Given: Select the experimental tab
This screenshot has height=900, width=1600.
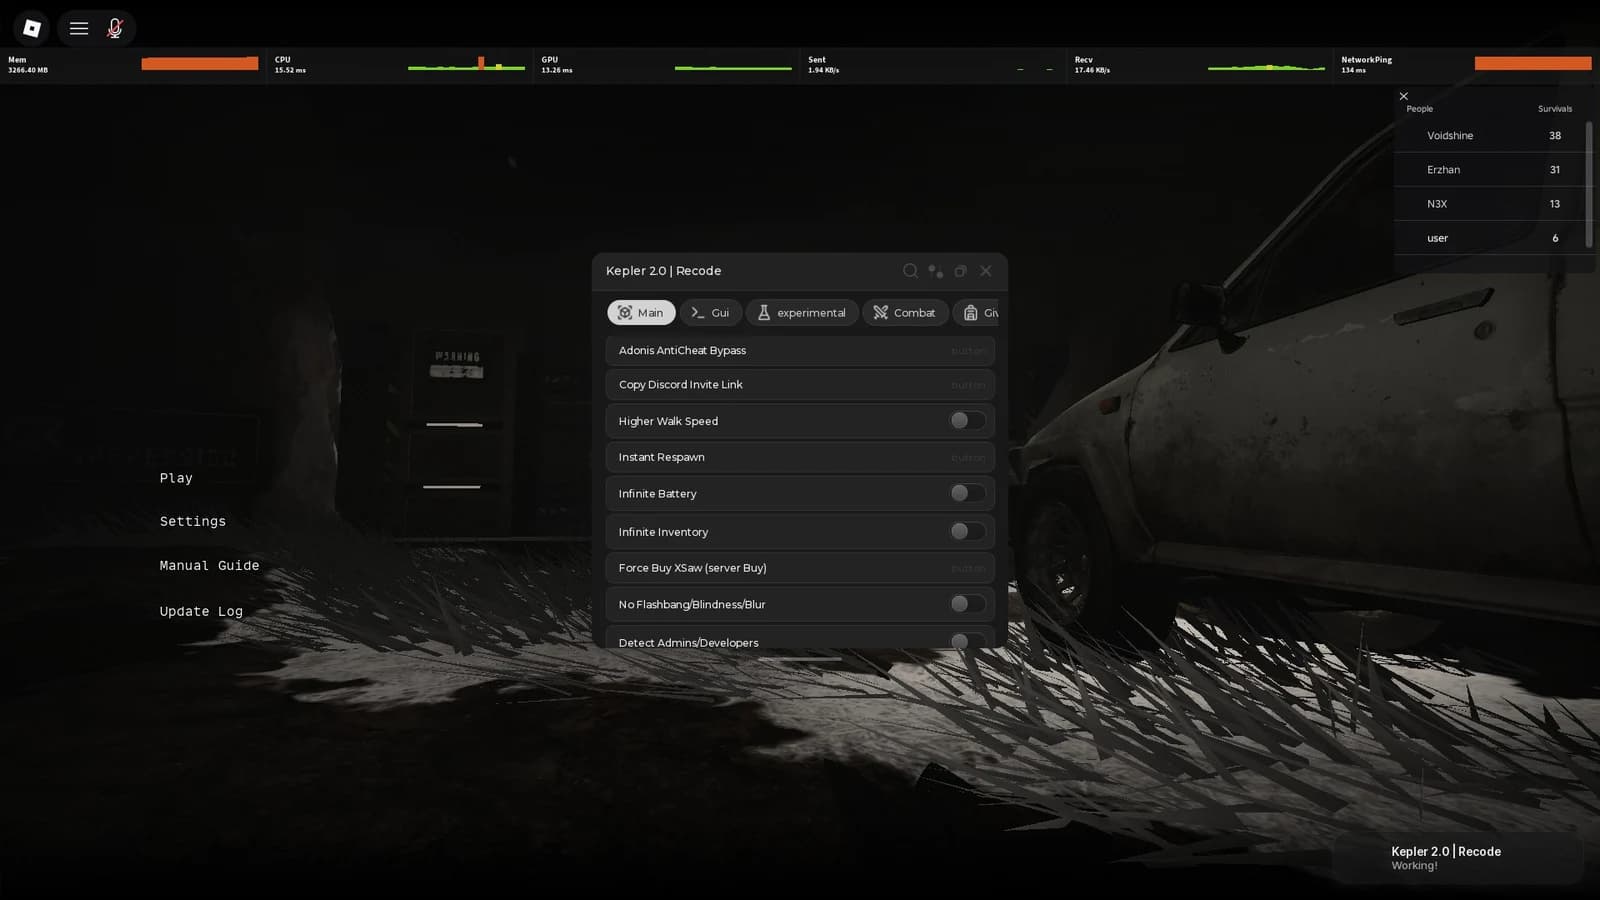Looking at the screenshot, I should 802,313.
